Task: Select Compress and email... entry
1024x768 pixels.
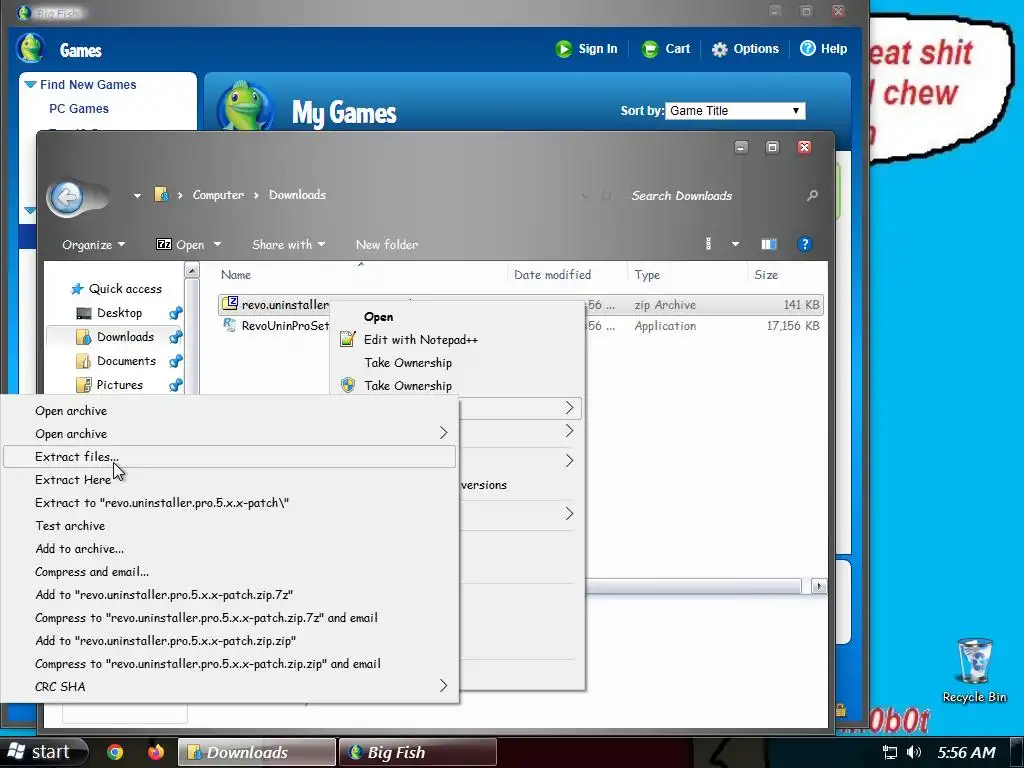Action: pos(229,571)
